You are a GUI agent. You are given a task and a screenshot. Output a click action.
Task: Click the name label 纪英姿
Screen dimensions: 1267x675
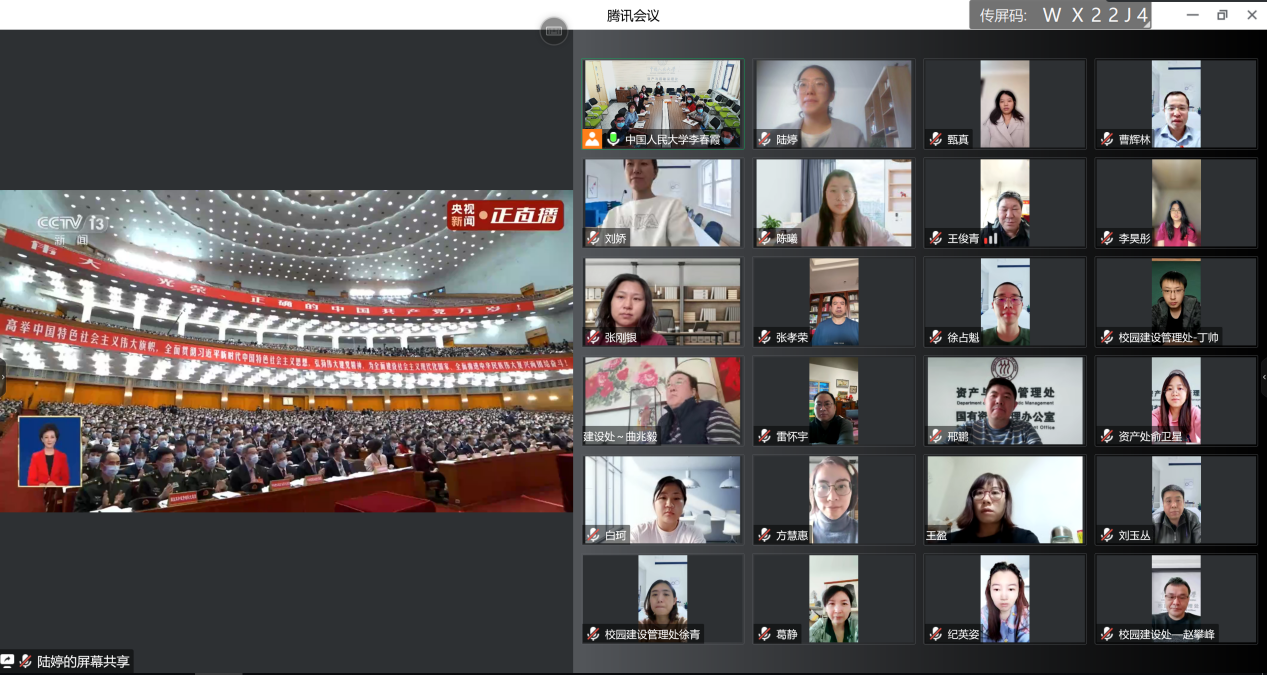pyautogui.click(x=963, y=635)
